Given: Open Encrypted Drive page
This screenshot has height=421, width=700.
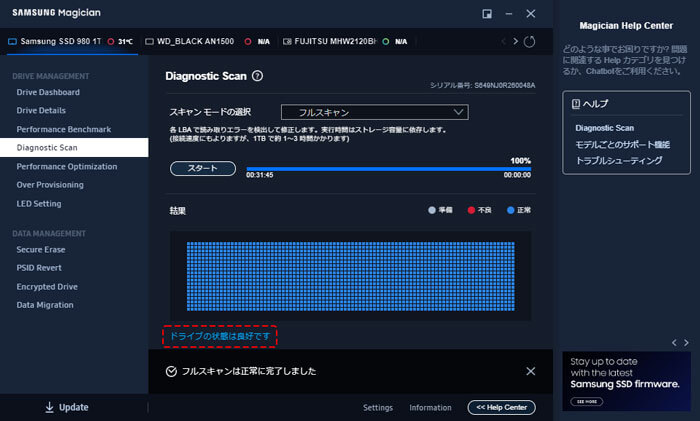Looking at the screenshot, I should pos(47,287).
